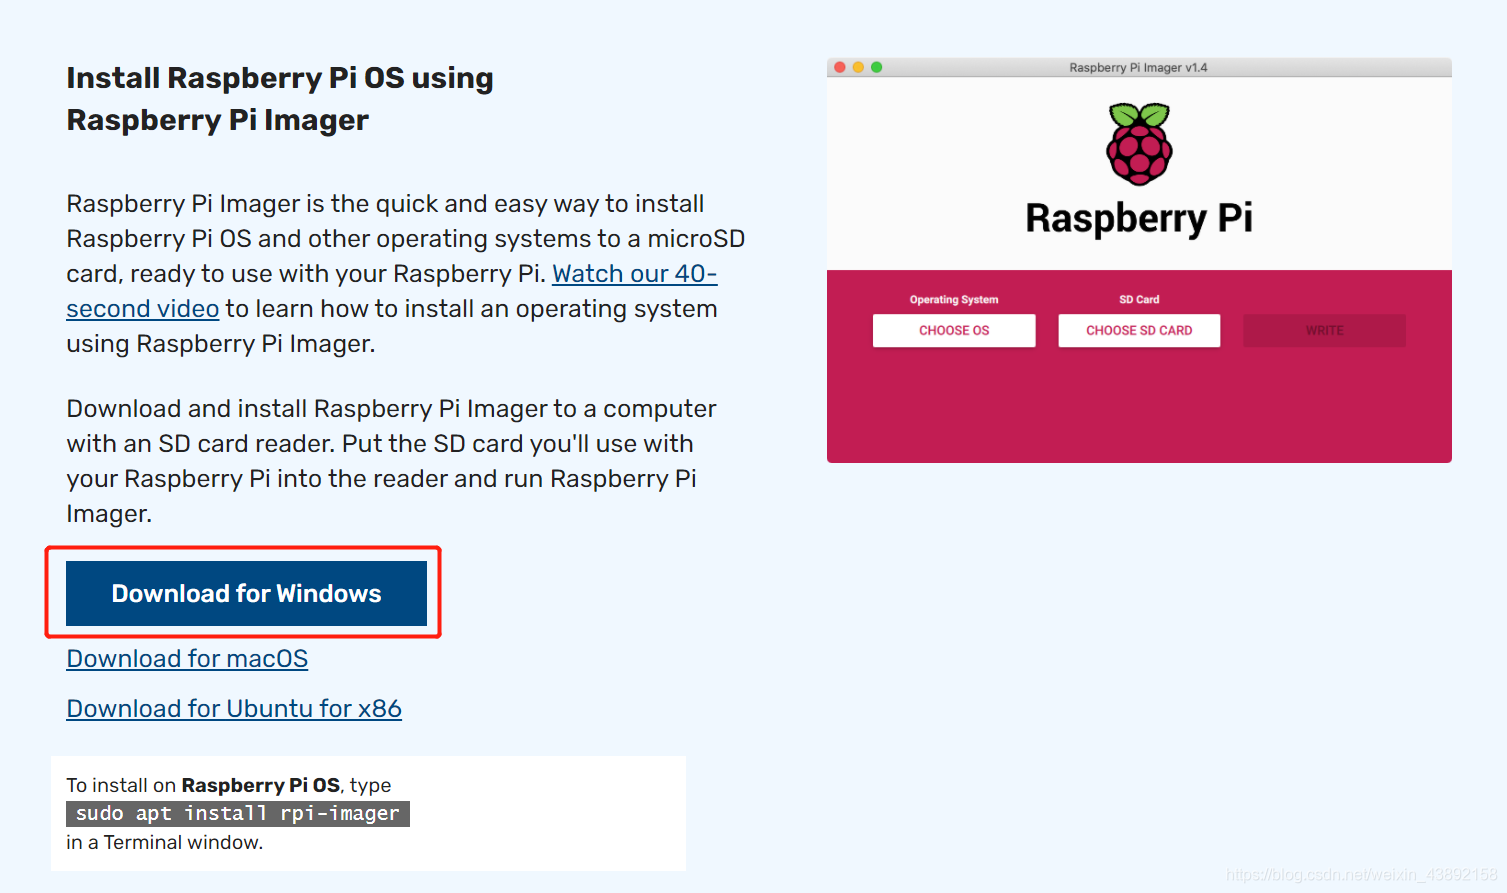Open the Download for macOS link
This screenshot has width=1507, height=893.
pos(186,658)
